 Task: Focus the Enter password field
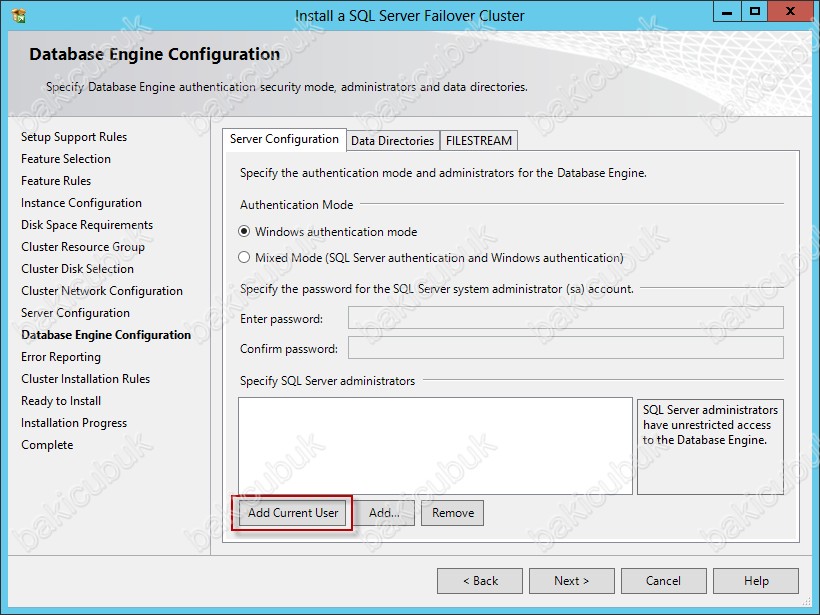tap(566, 318)
